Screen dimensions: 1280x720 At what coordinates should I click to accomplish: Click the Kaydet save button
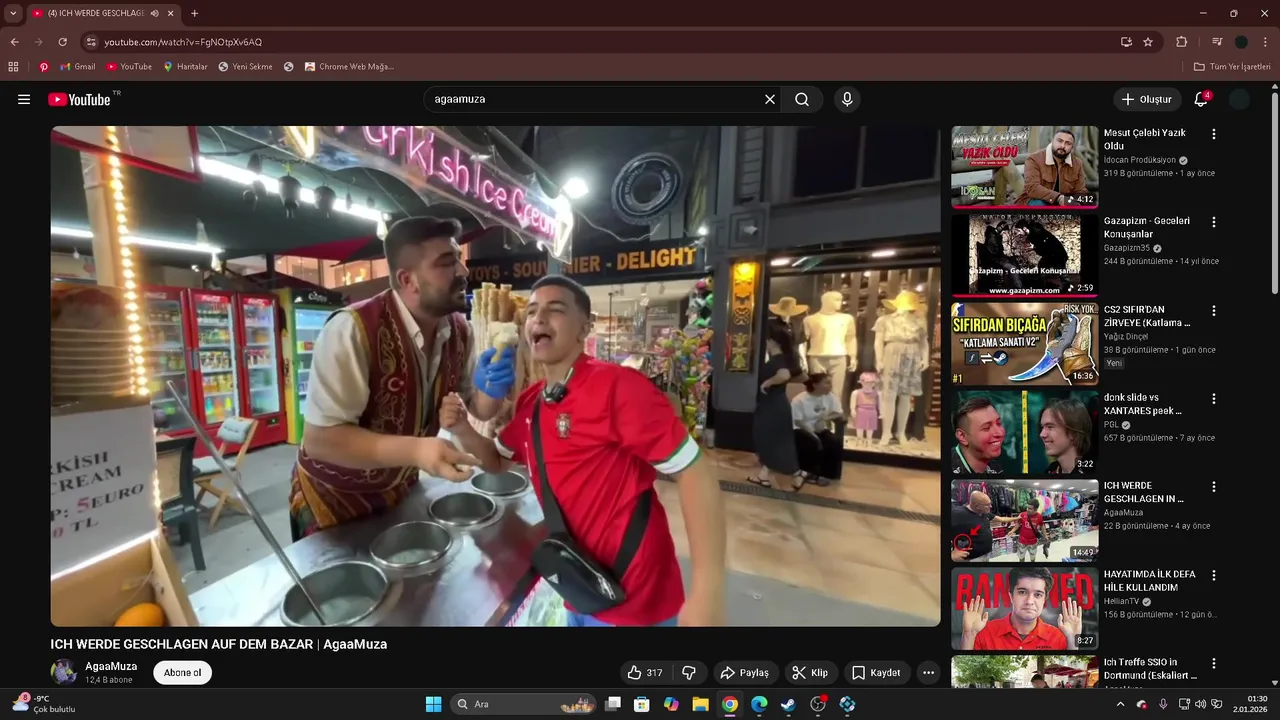click(876, 673)
